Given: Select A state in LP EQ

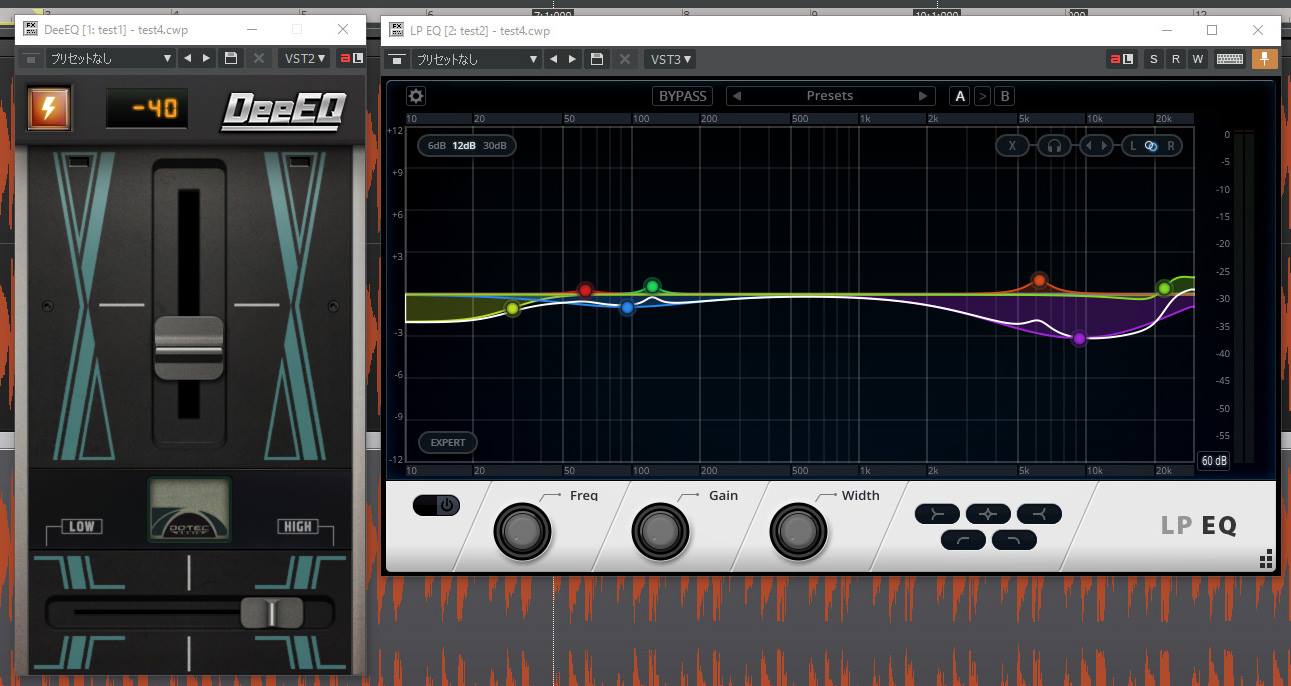Looking at the screenshot, I should (960, 96).
